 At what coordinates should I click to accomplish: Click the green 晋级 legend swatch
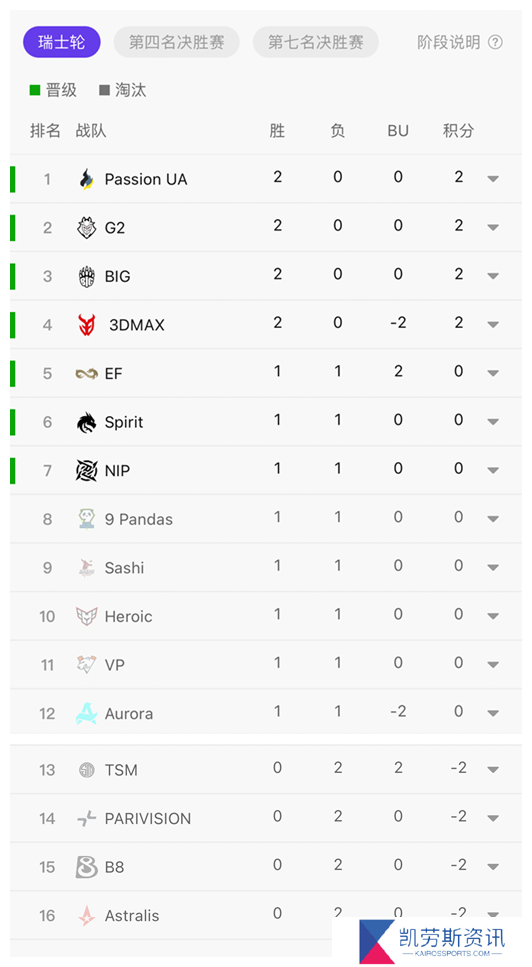pos(35,91)
